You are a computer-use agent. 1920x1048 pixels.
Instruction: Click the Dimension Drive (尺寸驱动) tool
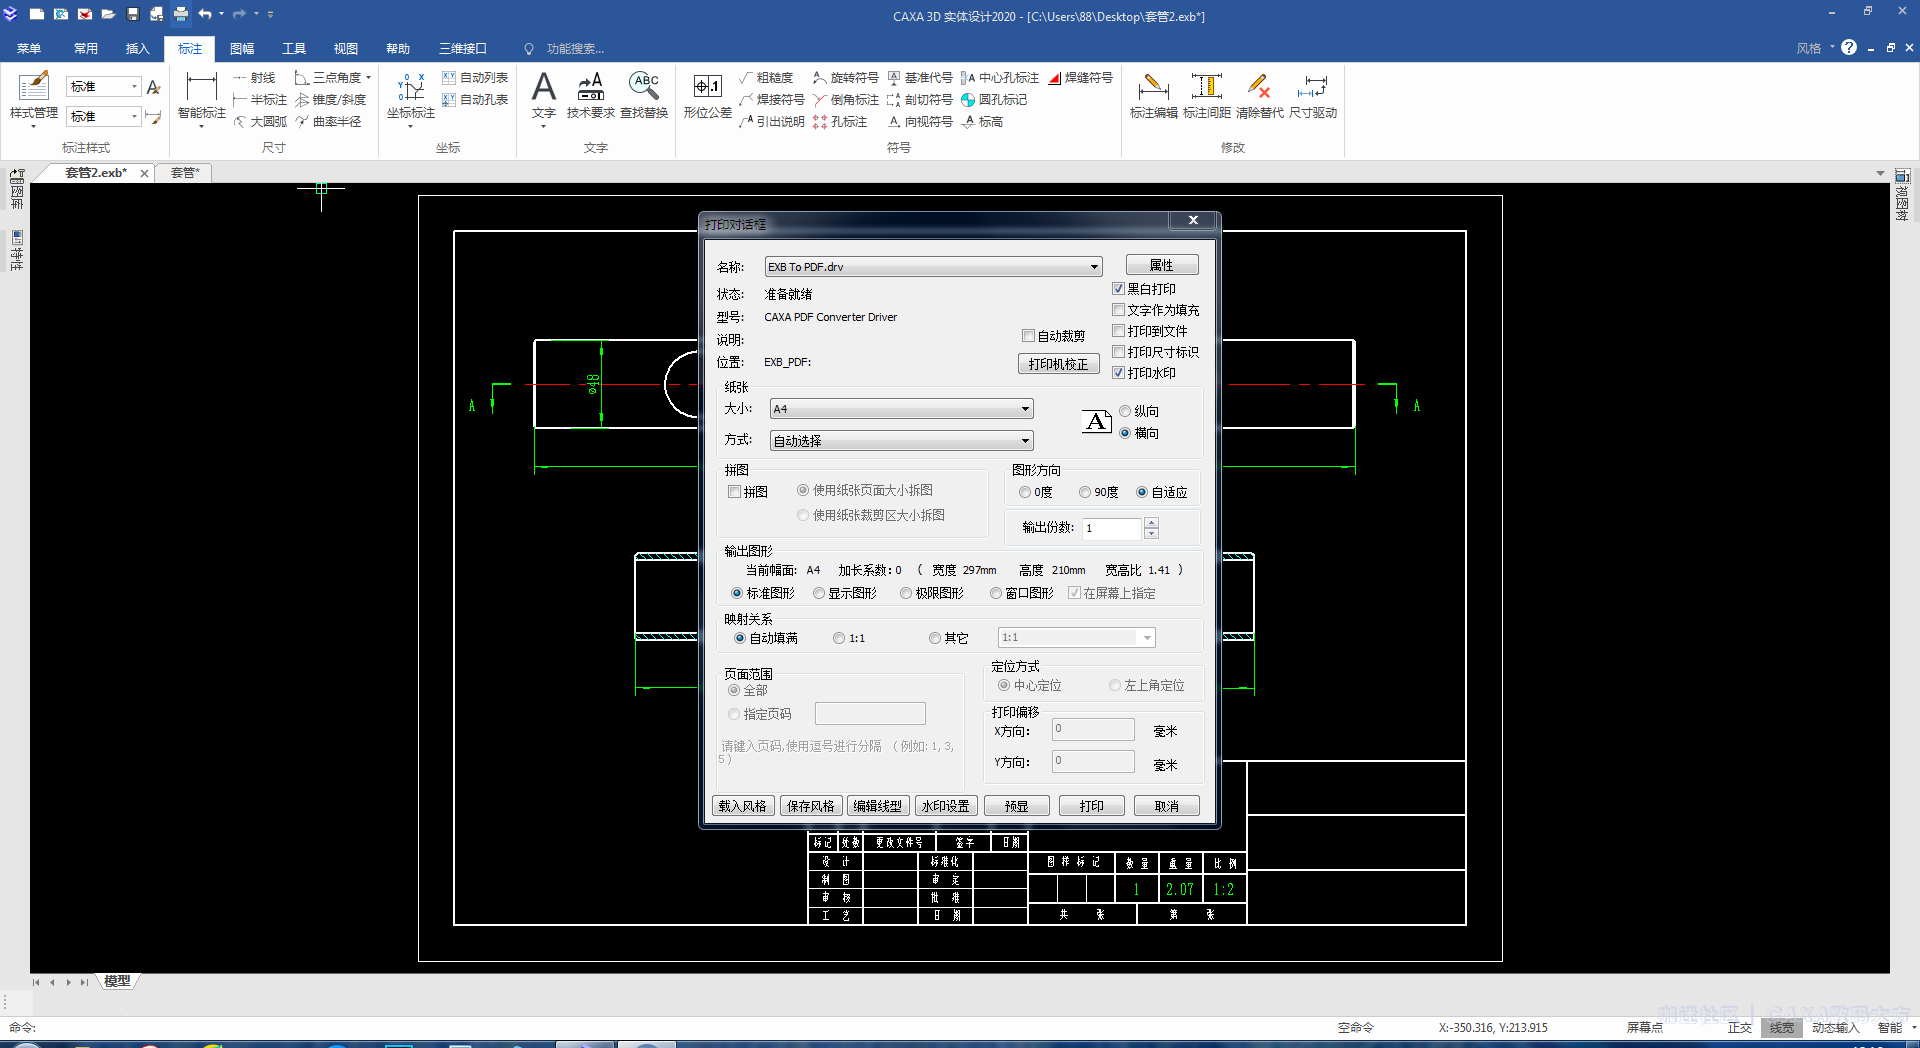tap(1313, 96)
